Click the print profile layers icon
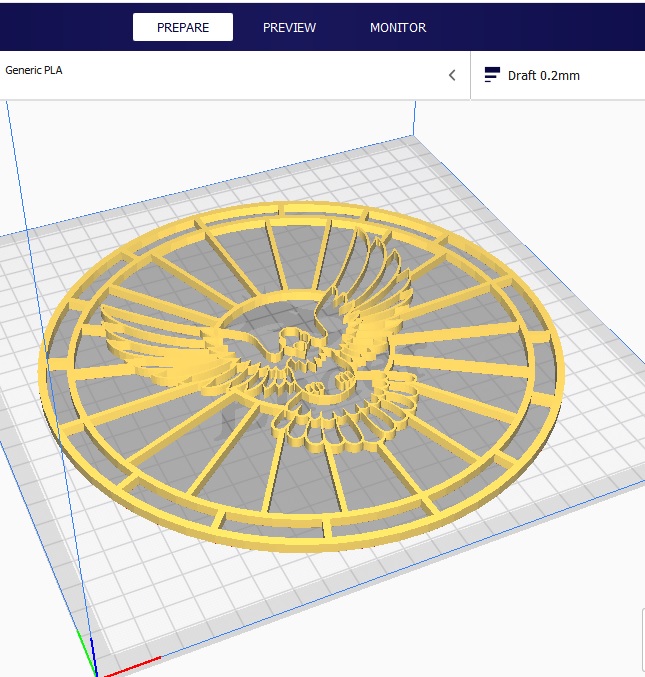The image size is (645, 677). [x=492, y=75]
